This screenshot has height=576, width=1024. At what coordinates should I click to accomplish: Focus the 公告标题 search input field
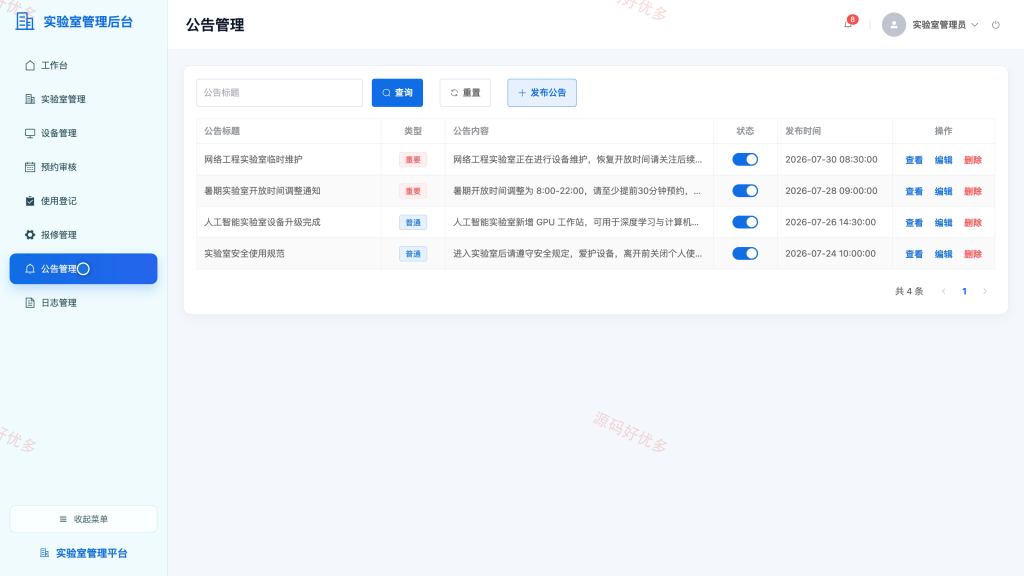280,93
